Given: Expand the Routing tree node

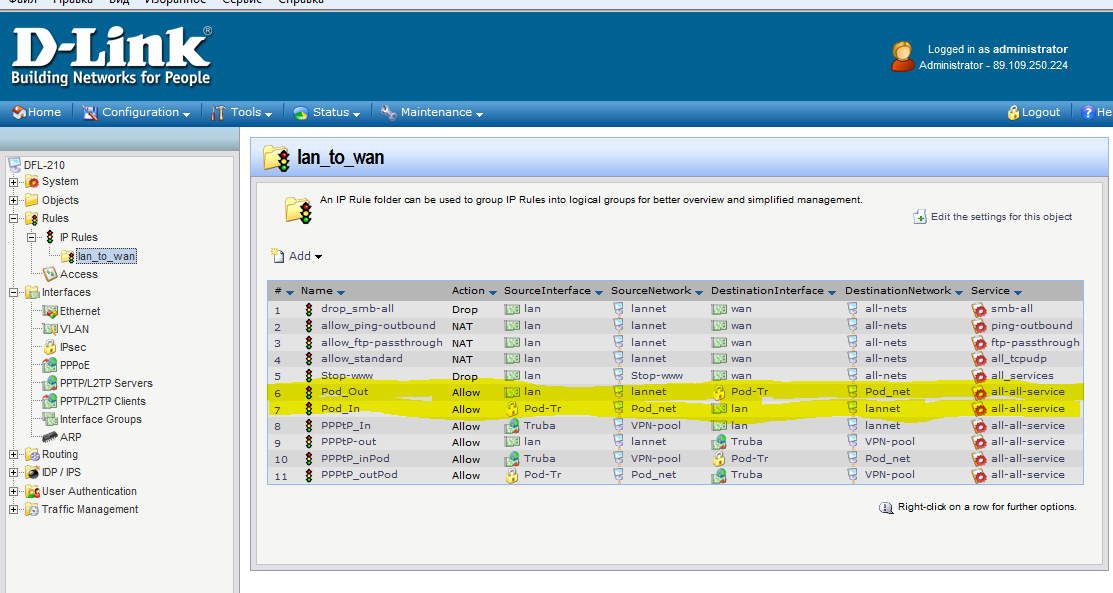Looking at the screenshot, I should [13, 455].
